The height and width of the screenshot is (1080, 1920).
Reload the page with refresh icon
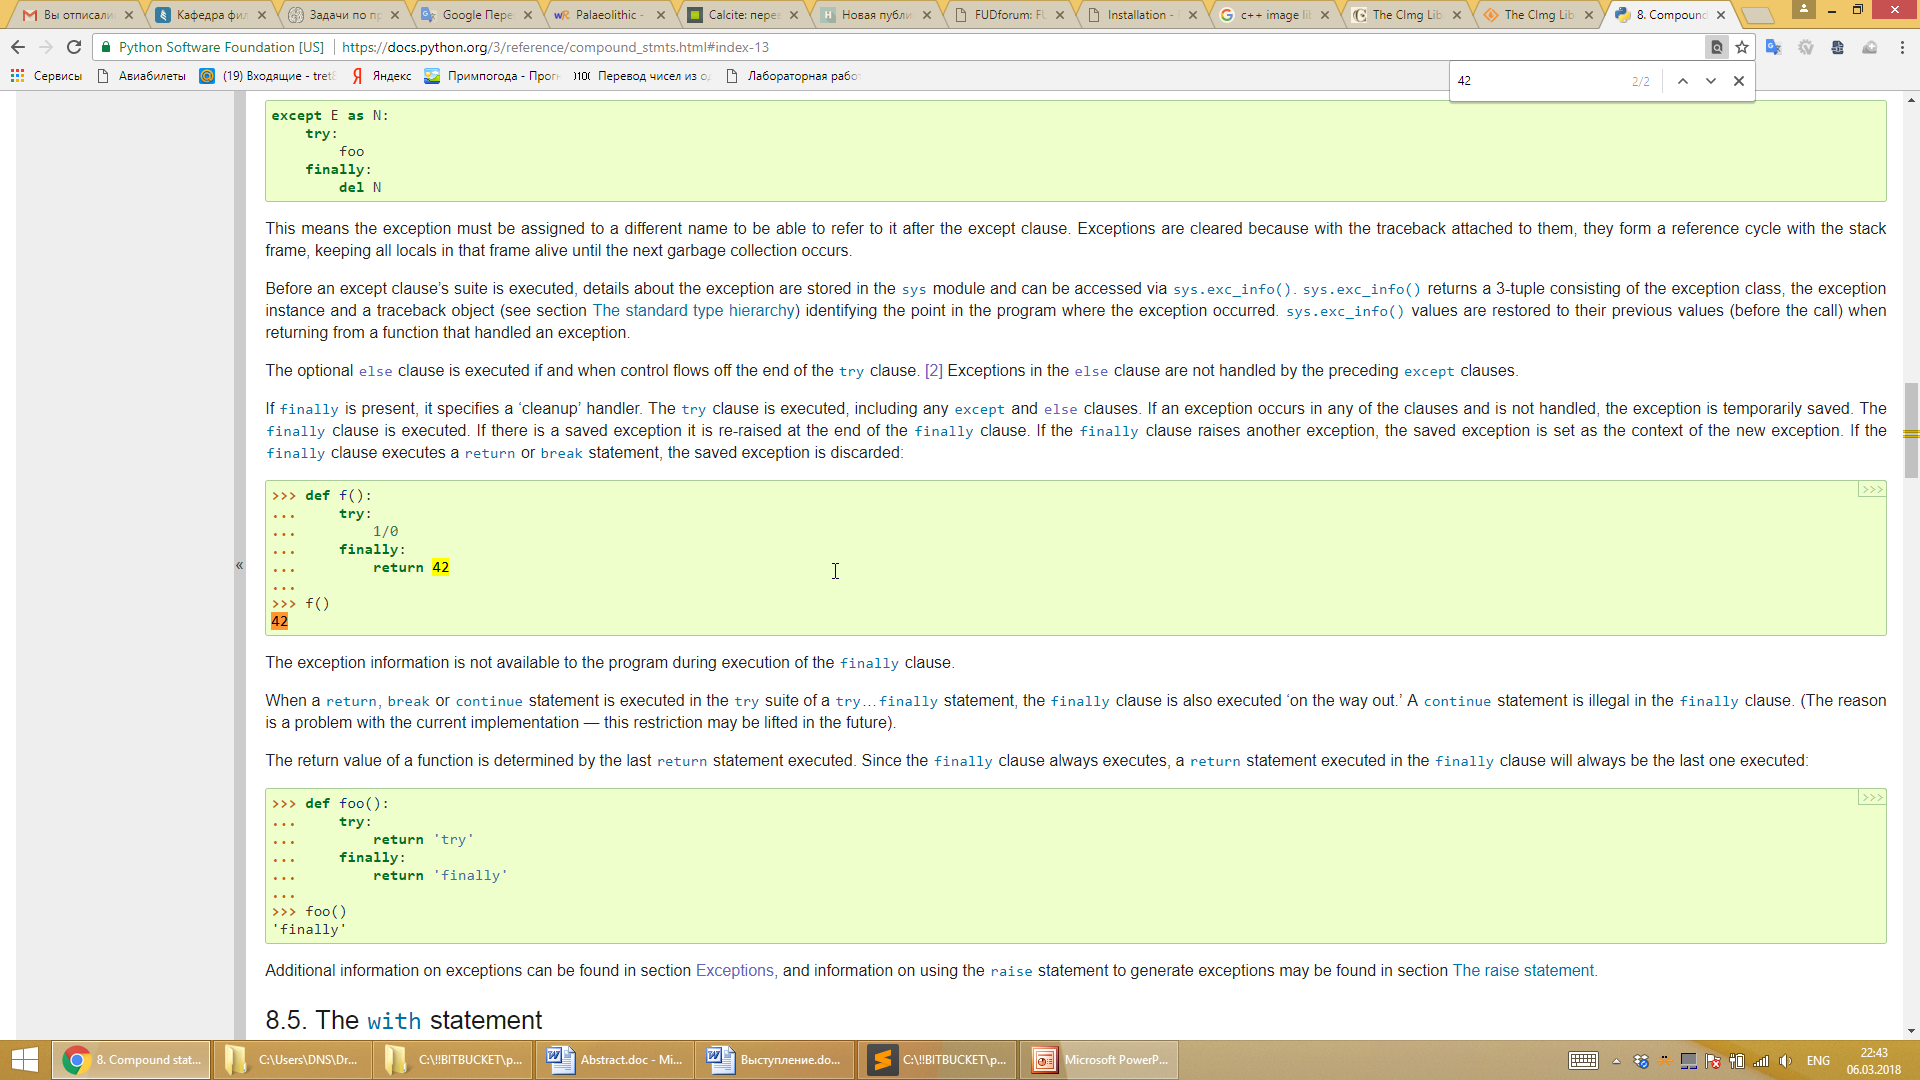coord(74,47)
